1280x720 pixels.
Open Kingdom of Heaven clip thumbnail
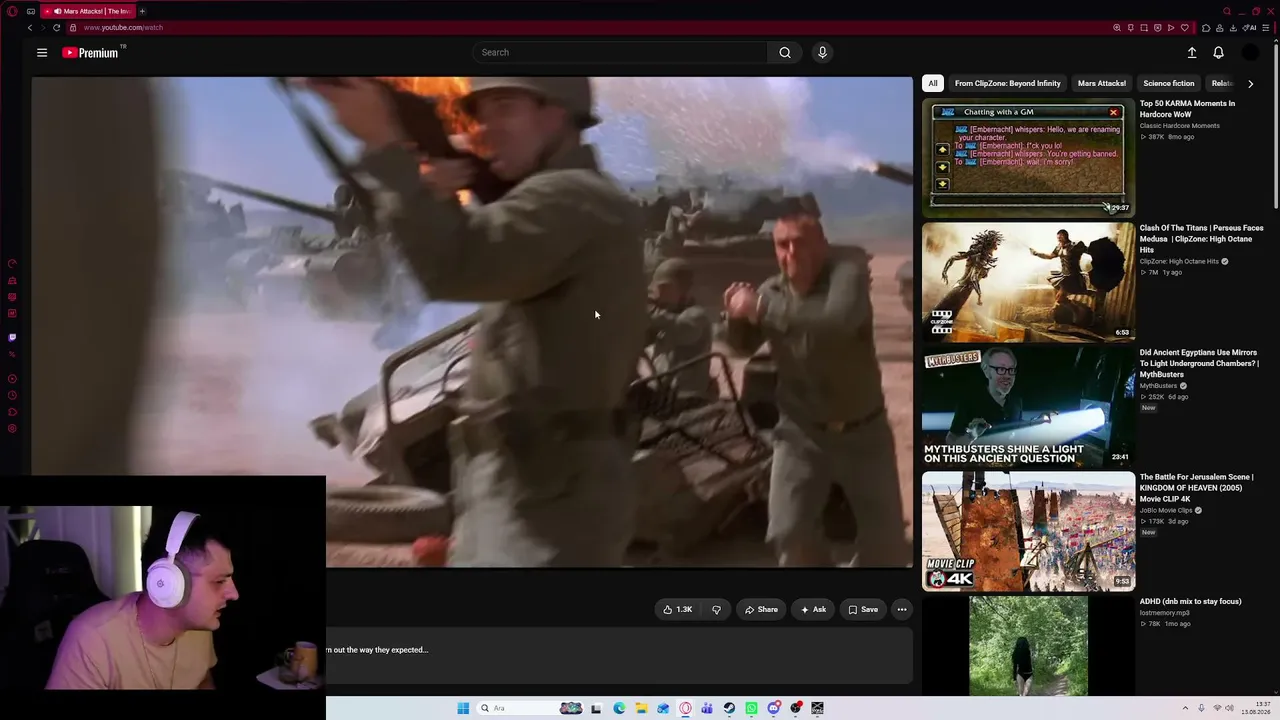tap(1028, 531)
